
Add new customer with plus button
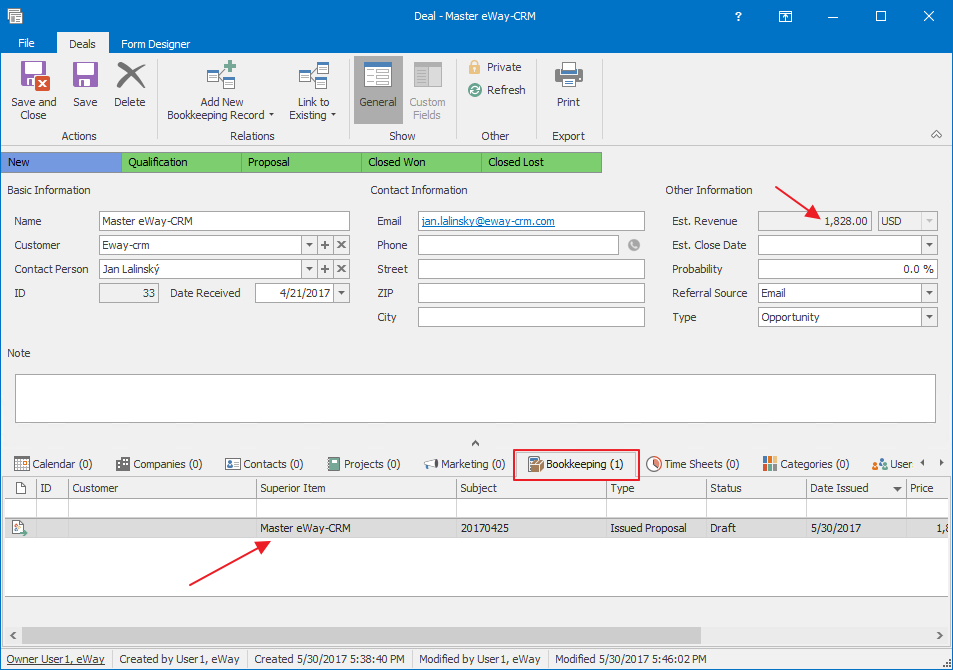click(325, 245)
